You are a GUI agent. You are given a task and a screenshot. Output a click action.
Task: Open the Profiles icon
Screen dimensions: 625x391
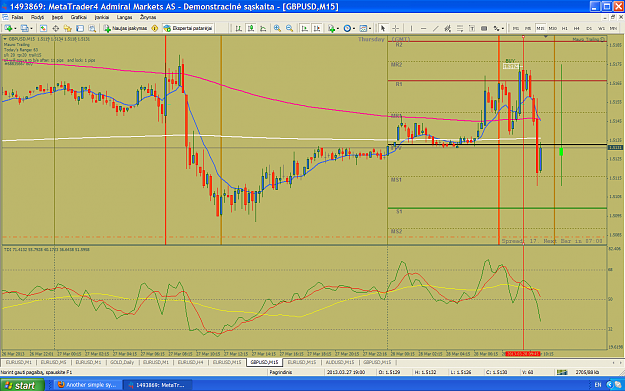(x=24, y=28)
